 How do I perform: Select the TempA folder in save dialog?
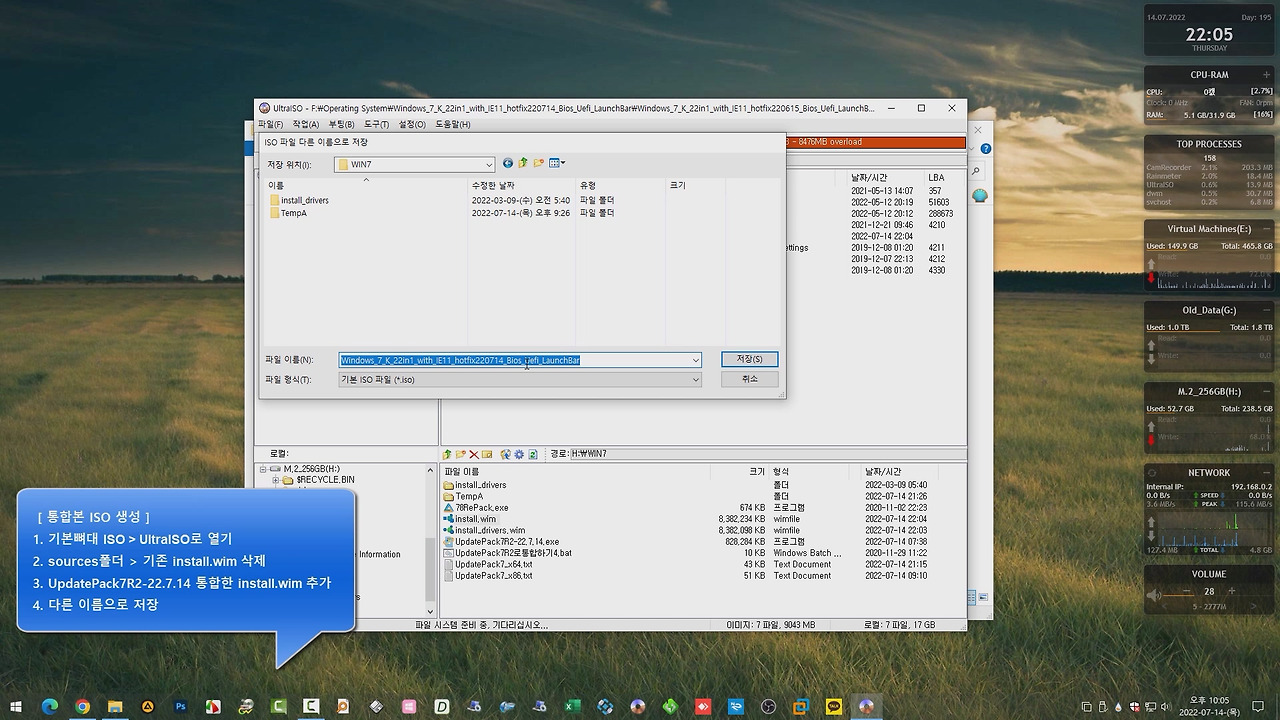click(288, 213)
